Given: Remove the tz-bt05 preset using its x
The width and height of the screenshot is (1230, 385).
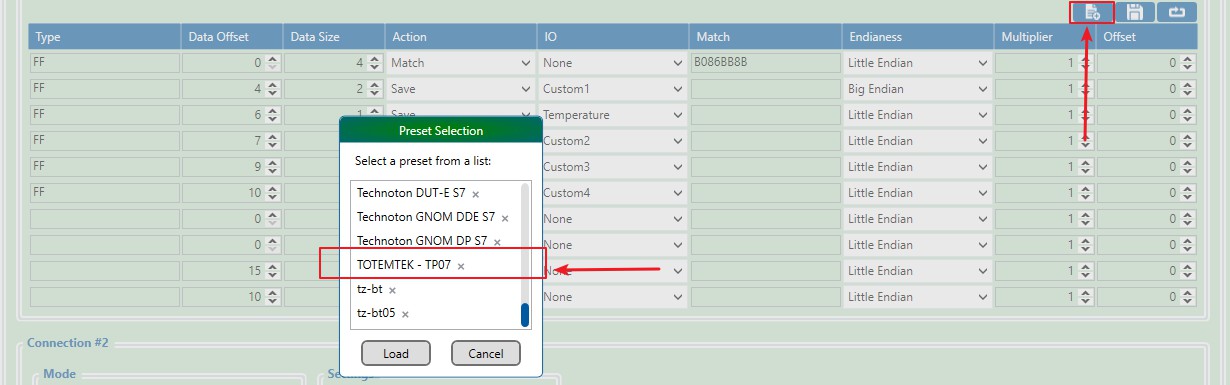Looking at the screenshot, I should coord(406,314).
